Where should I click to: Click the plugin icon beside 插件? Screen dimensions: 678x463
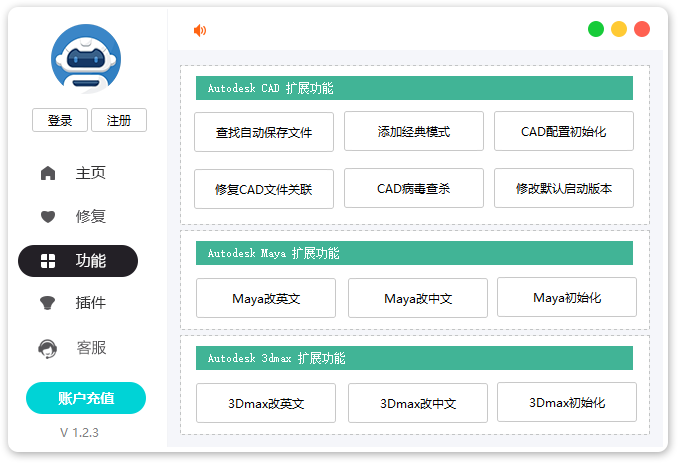[x=48, y=303]
